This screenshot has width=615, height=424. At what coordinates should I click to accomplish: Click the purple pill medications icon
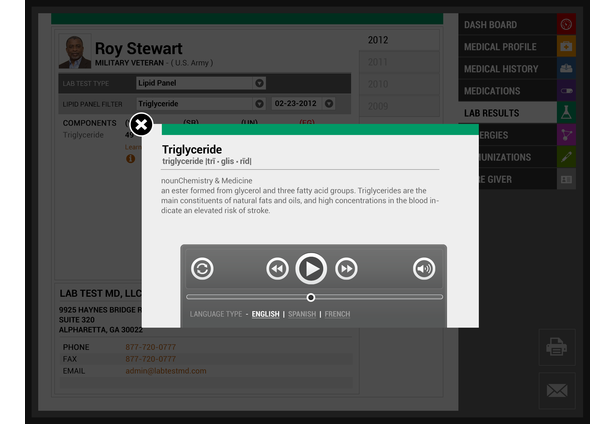click(566, 91)
